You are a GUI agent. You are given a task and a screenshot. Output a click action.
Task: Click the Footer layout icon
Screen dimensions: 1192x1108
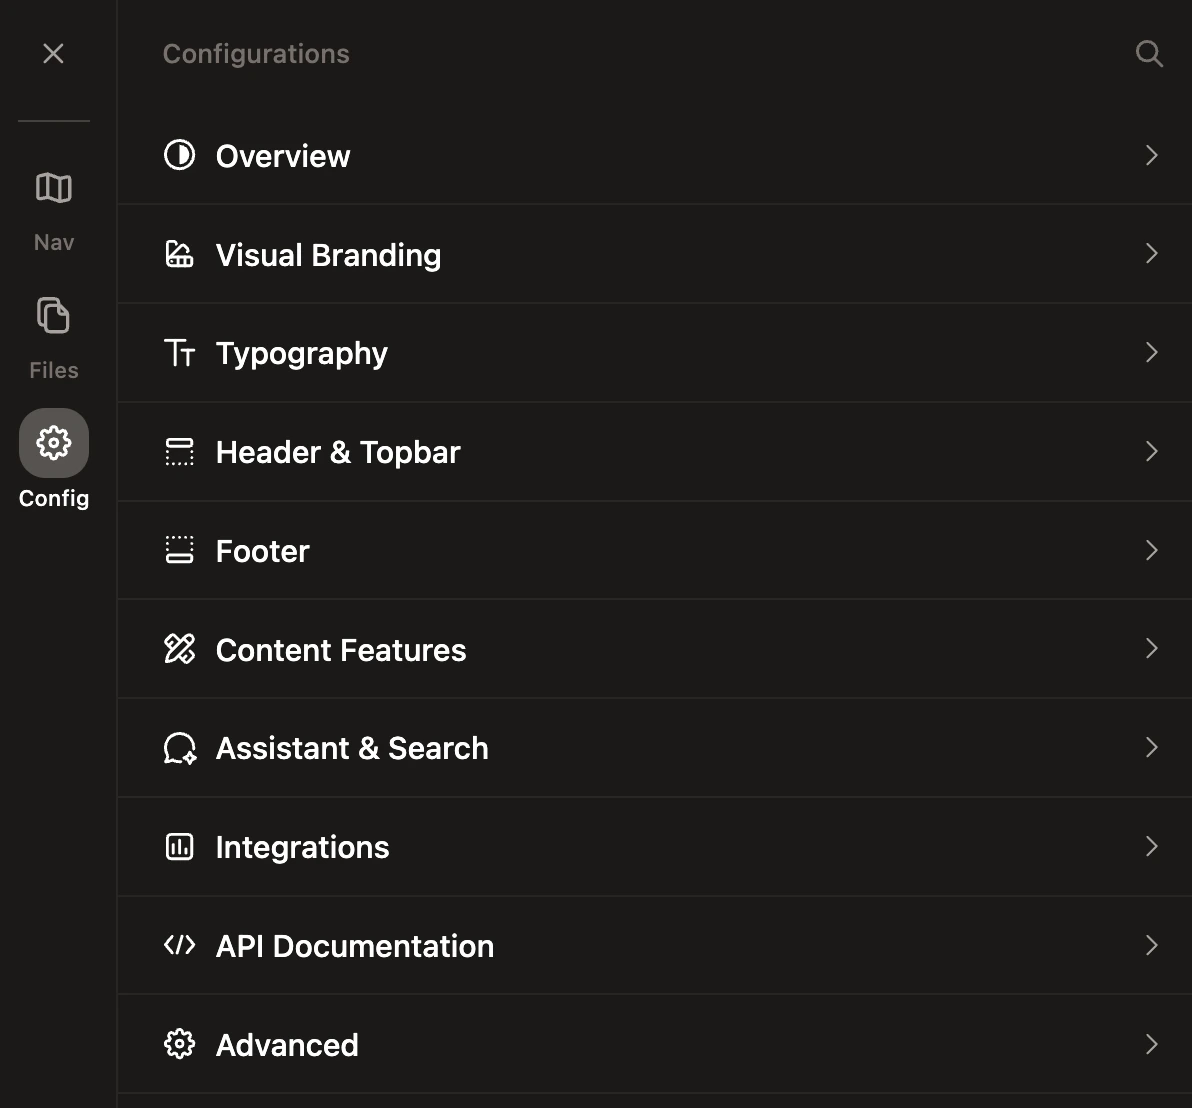pos(179,550)
